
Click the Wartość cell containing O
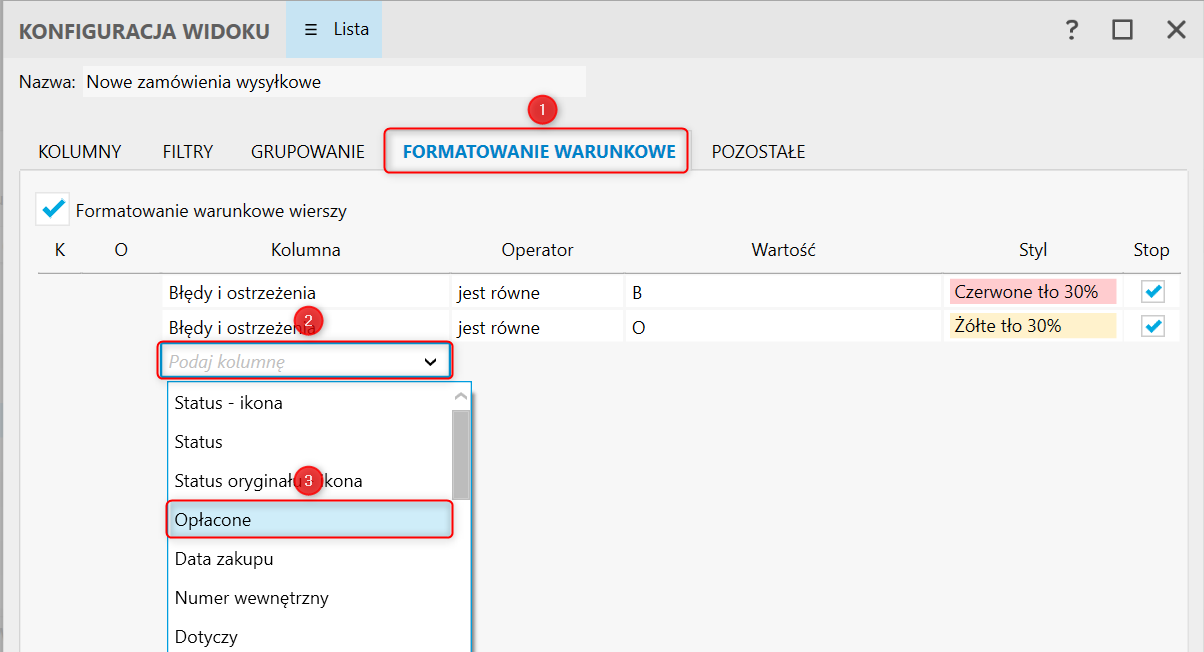(783, 326)
